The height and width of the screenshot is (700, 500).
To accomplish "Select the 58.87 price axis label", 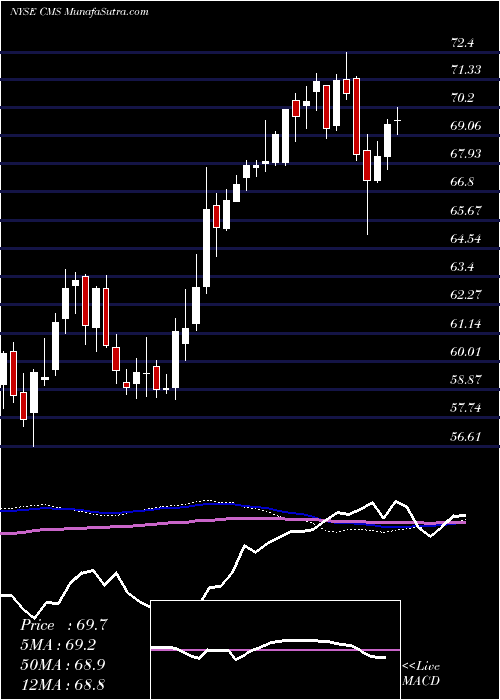I will 467,380.
